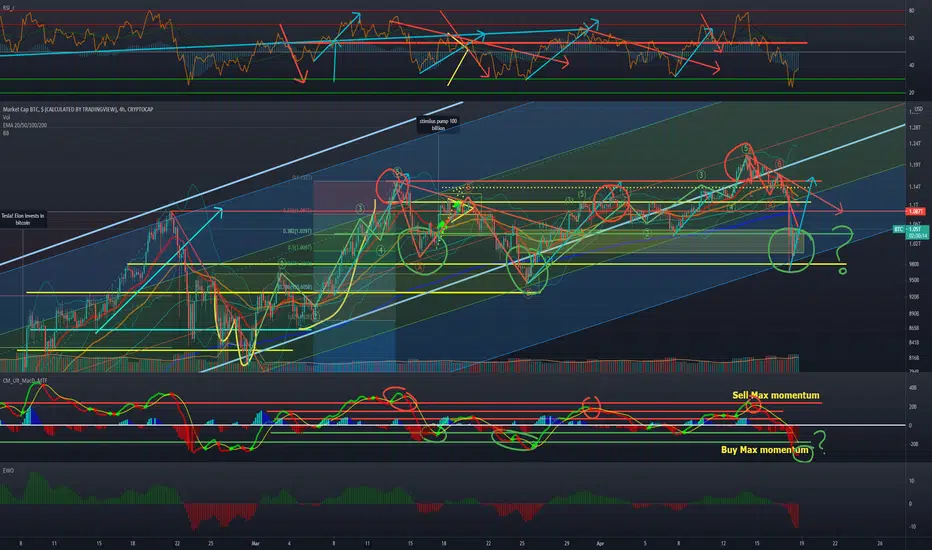Image resolution: width=932 pixels, height=550 pixels.
Task: Click the 29 date label on time axis
Action: tap(566, 543)
